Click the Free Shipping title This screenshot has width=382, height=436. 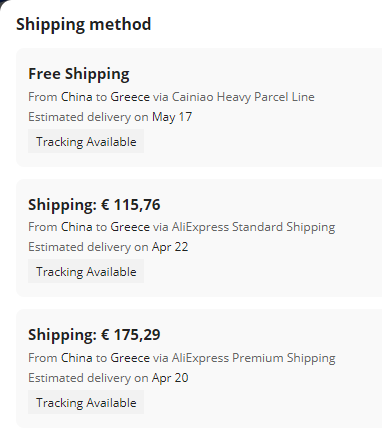79,74
